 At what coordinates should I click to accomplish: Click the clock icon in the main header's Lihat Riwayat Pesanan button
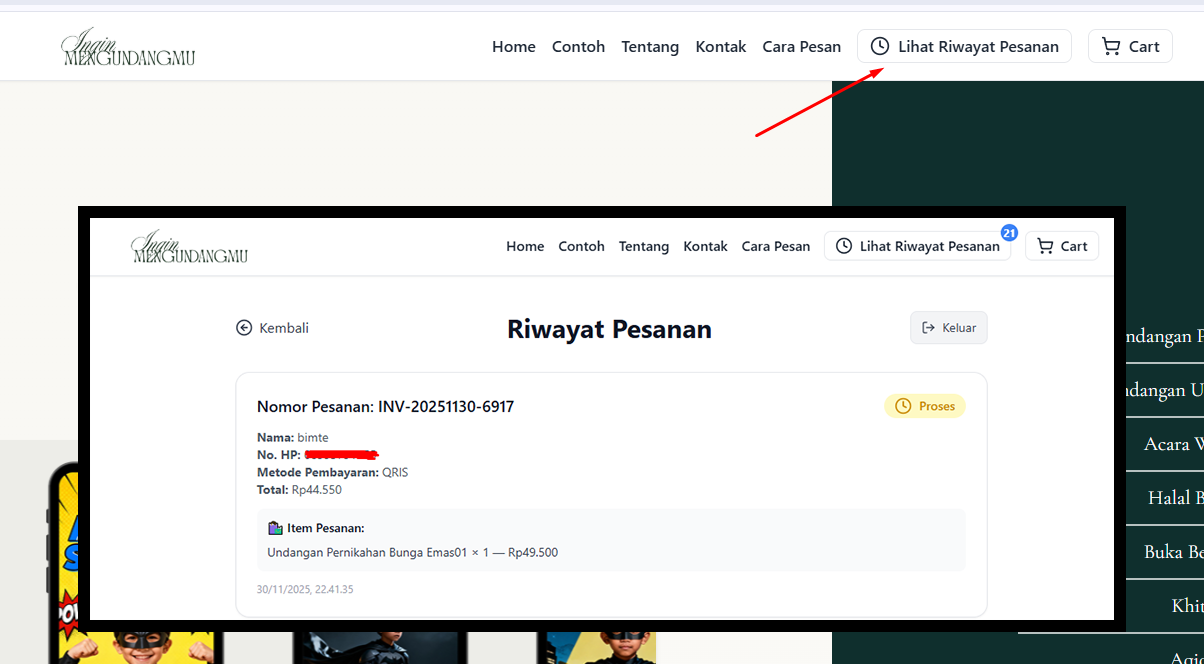pyautogui.click(x=880, y=46)
